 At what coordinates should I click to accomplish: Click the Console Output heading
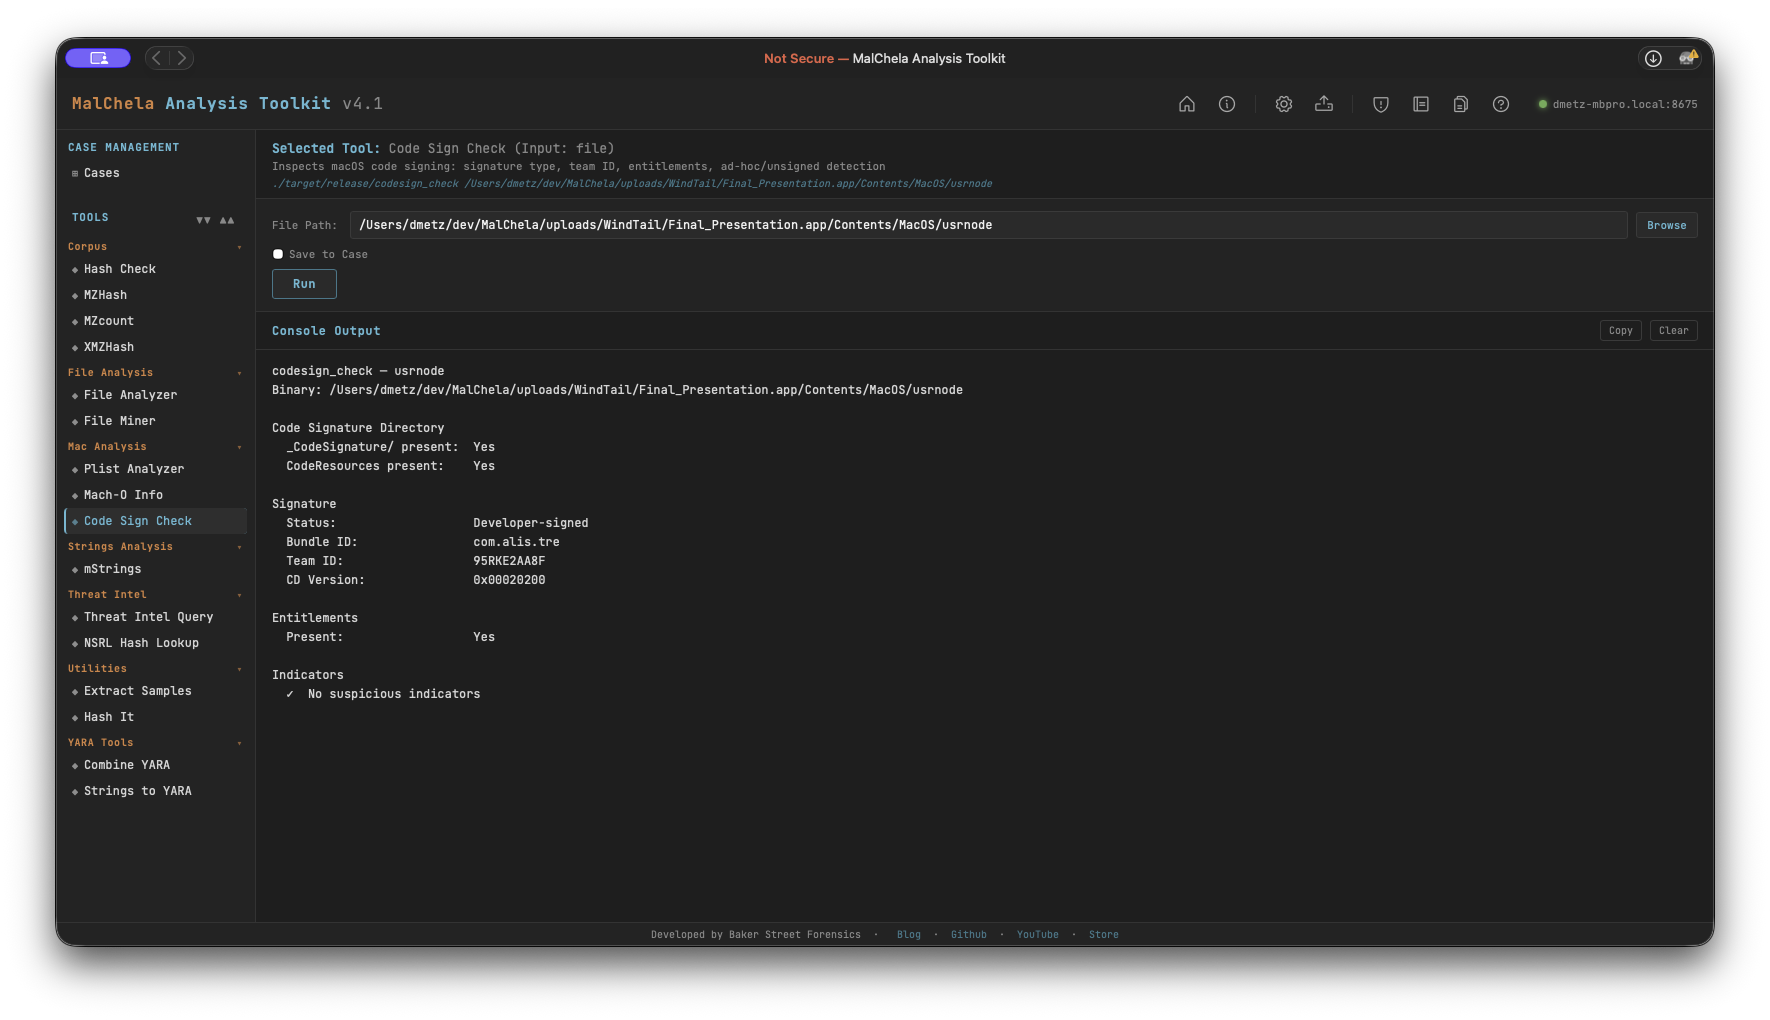coord(326,331)
